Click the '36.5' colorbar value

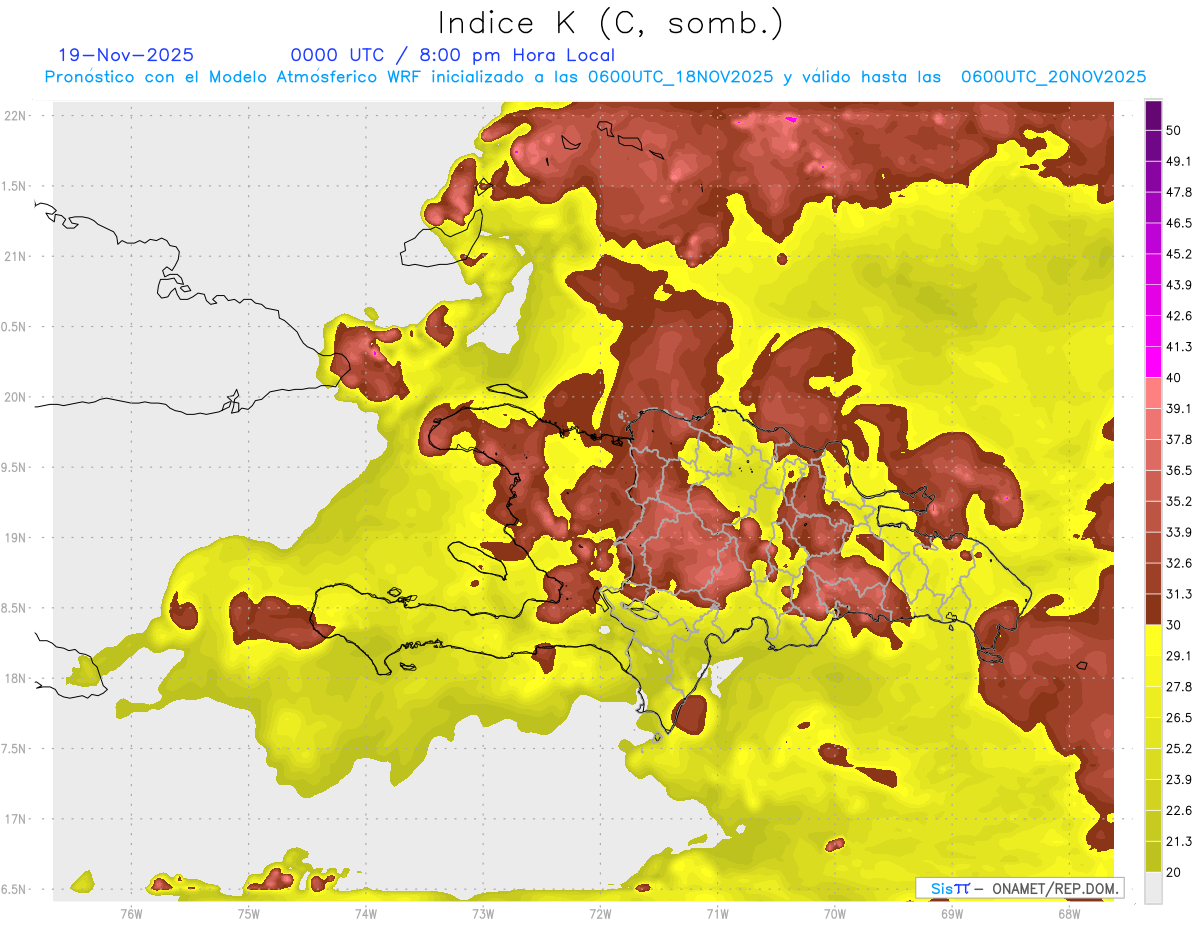click(x=1180, y=470)
